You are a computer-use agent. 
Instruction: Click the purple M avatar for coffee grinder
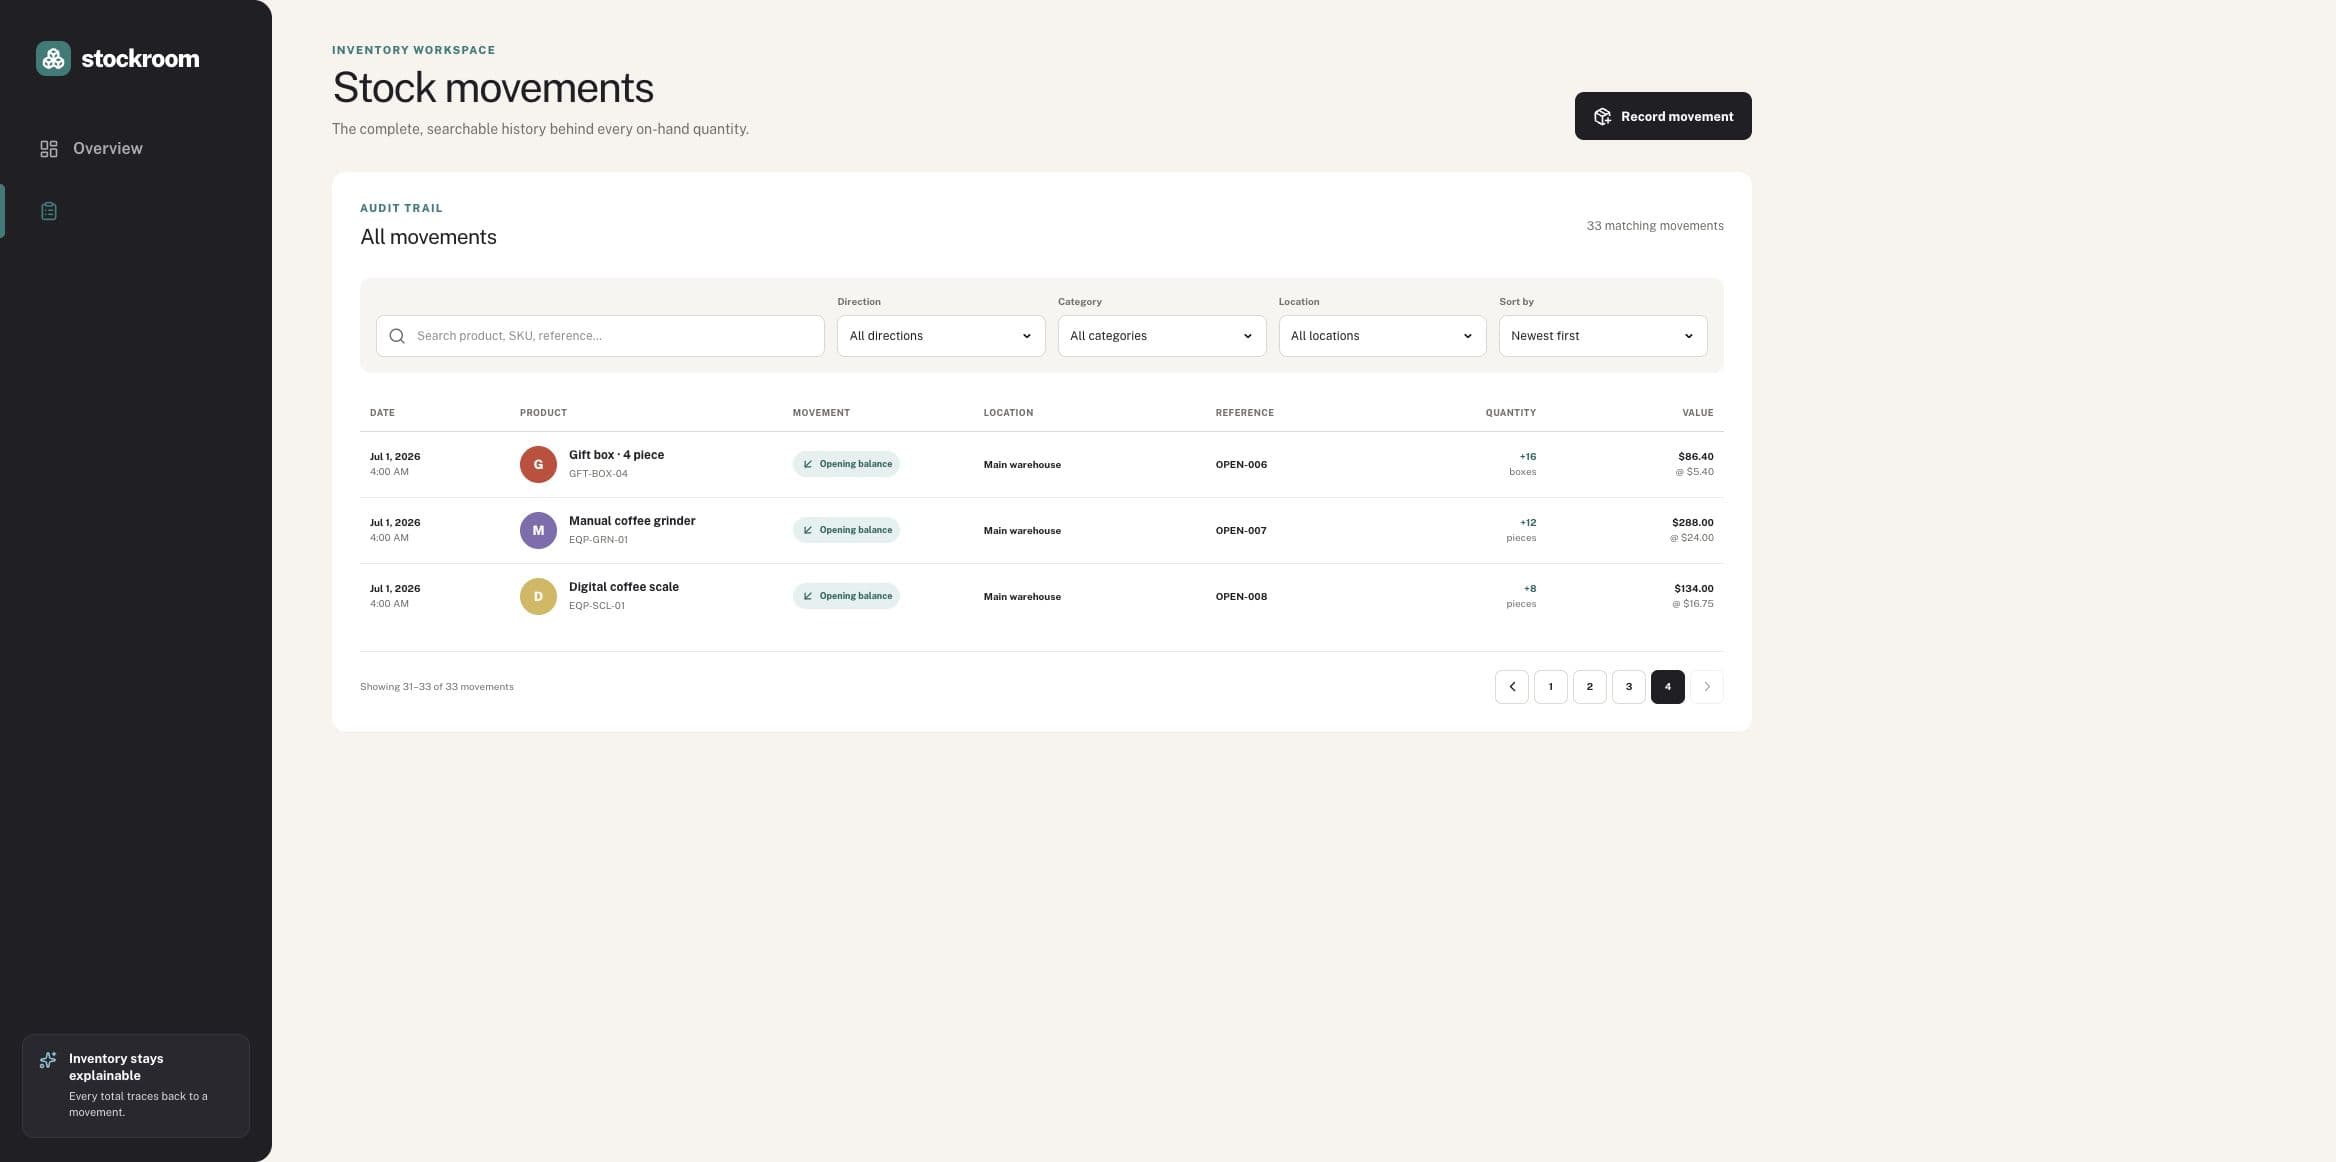538,530
